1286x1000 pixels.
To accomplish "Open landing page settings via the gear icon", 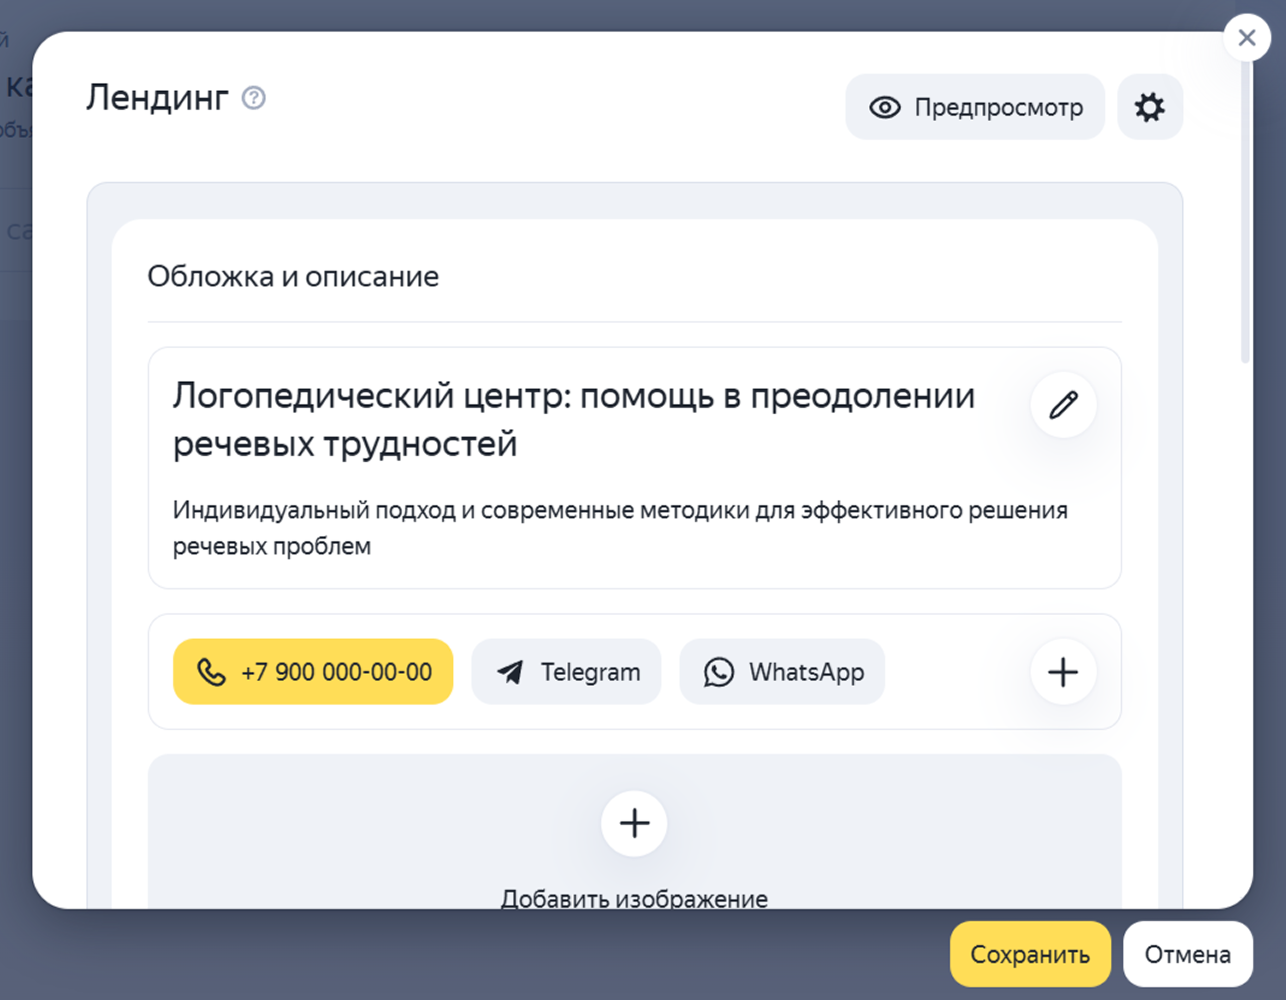I will coord(1149,107).
